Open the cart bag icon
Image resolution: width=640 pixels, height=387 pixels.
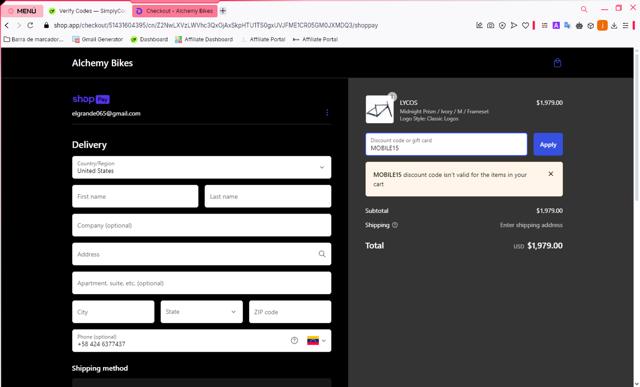pos(558,63)
